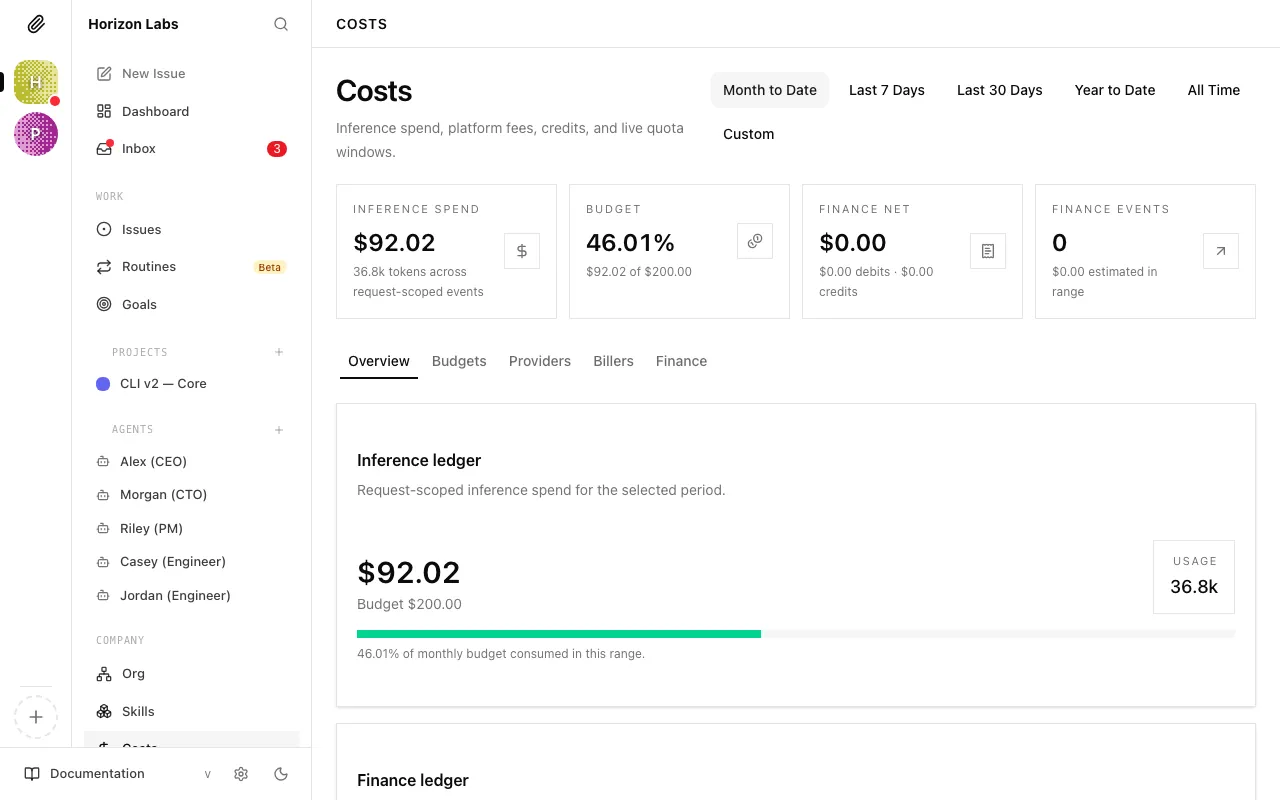The height and width of the screenshot is (800, 1280).
Task: Select the Month to Date range
Action: 770,90
